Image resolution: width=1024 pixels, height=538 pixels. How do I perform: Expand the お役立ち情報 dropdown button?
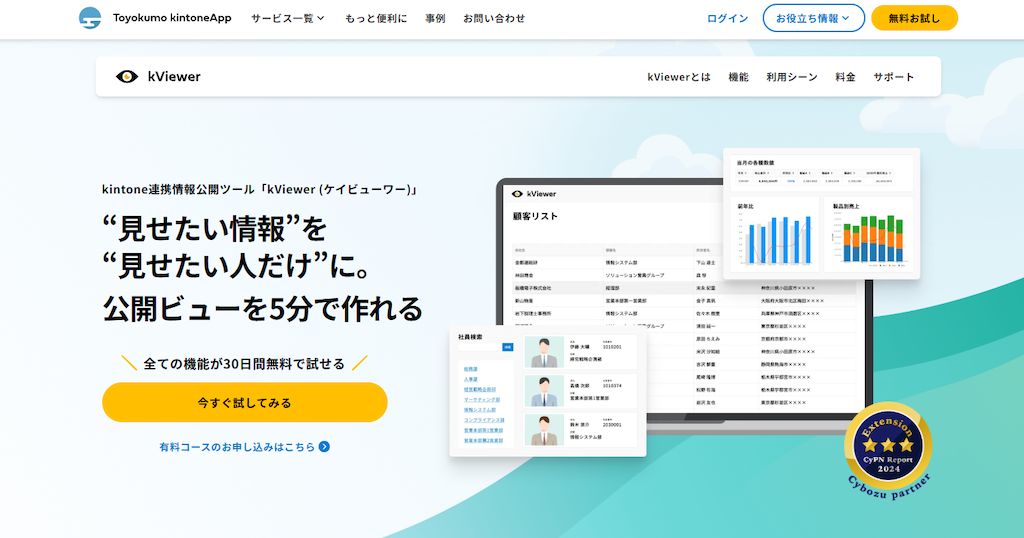813,18
